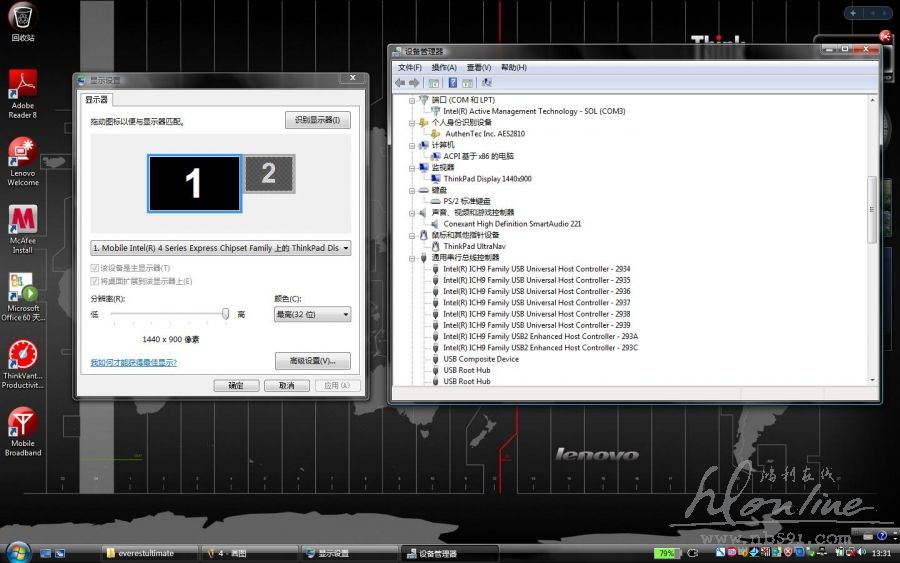Viewport: 900px width, 563px height.
Task: Click the blue help icon in Device Manager toolbar
Action: point(453,82)
